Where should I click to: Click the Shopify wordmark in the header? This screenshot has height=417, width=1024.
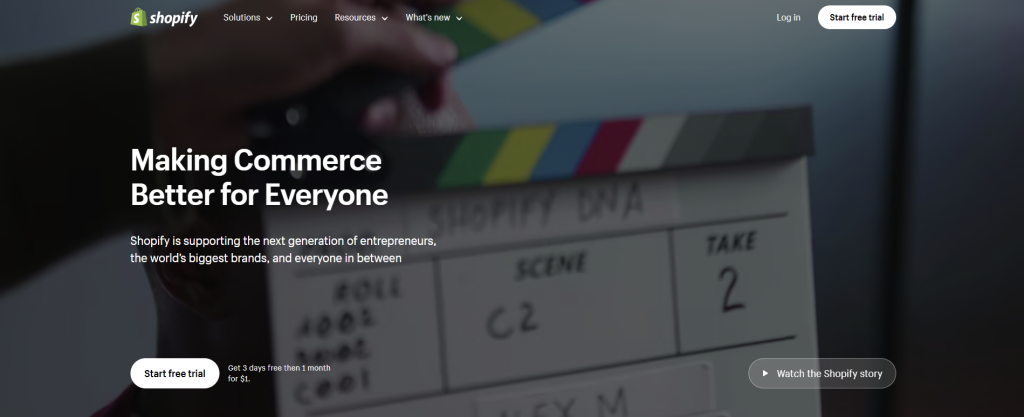(x=175, y=18)
